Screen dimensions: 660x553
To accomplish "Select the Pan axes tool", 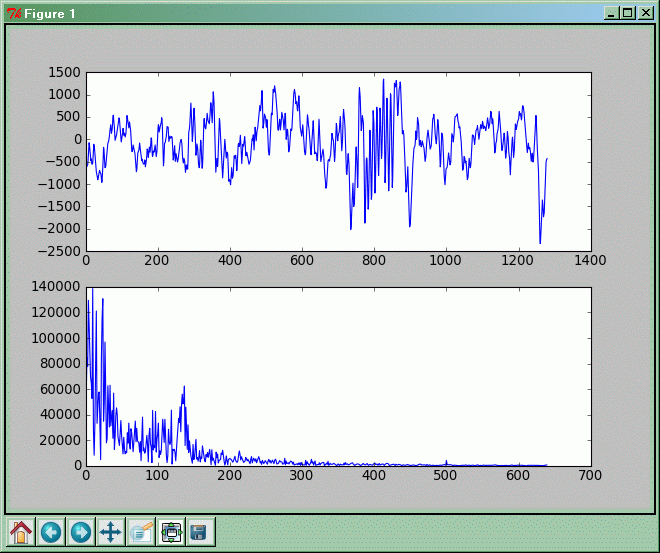I will [111, 532].
